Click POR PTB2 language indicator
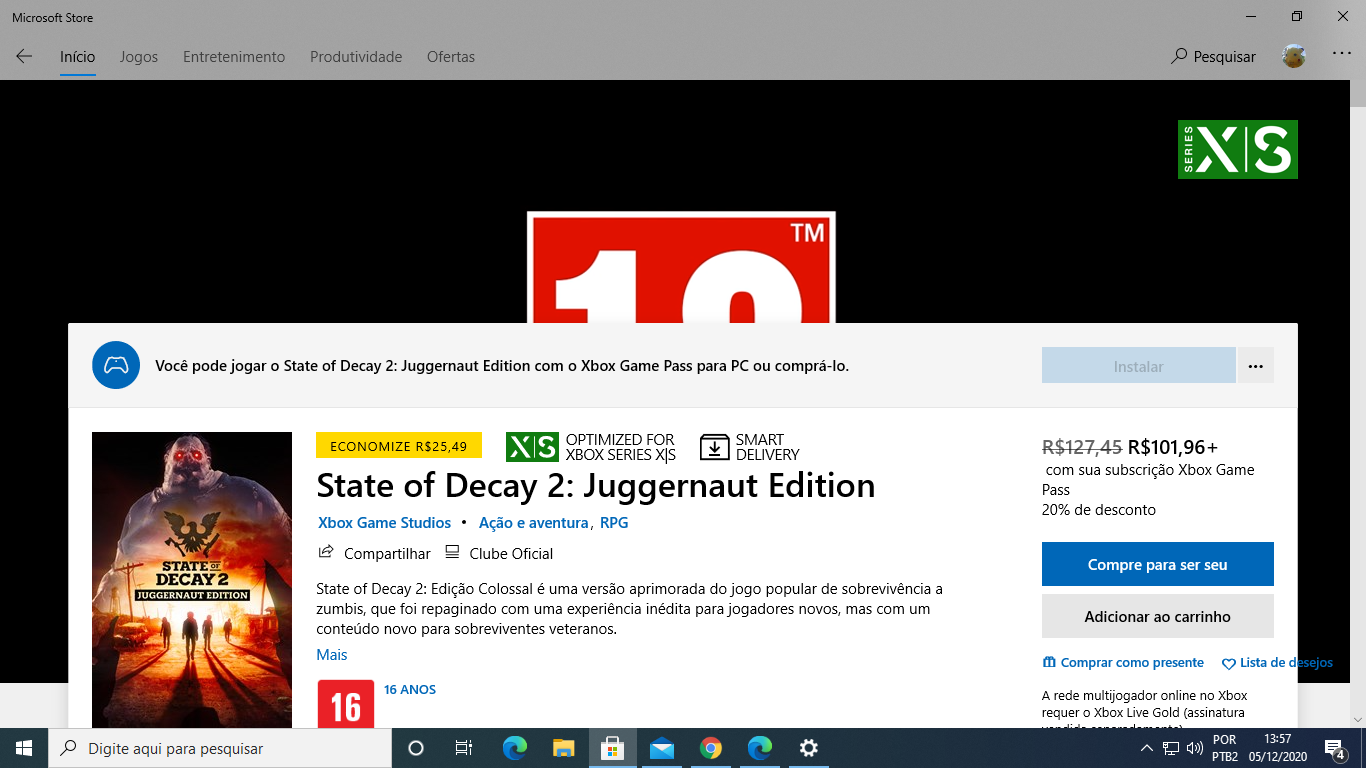Image resolution: width=1366 pixels, height=768 pixels. coord(1225,748)
